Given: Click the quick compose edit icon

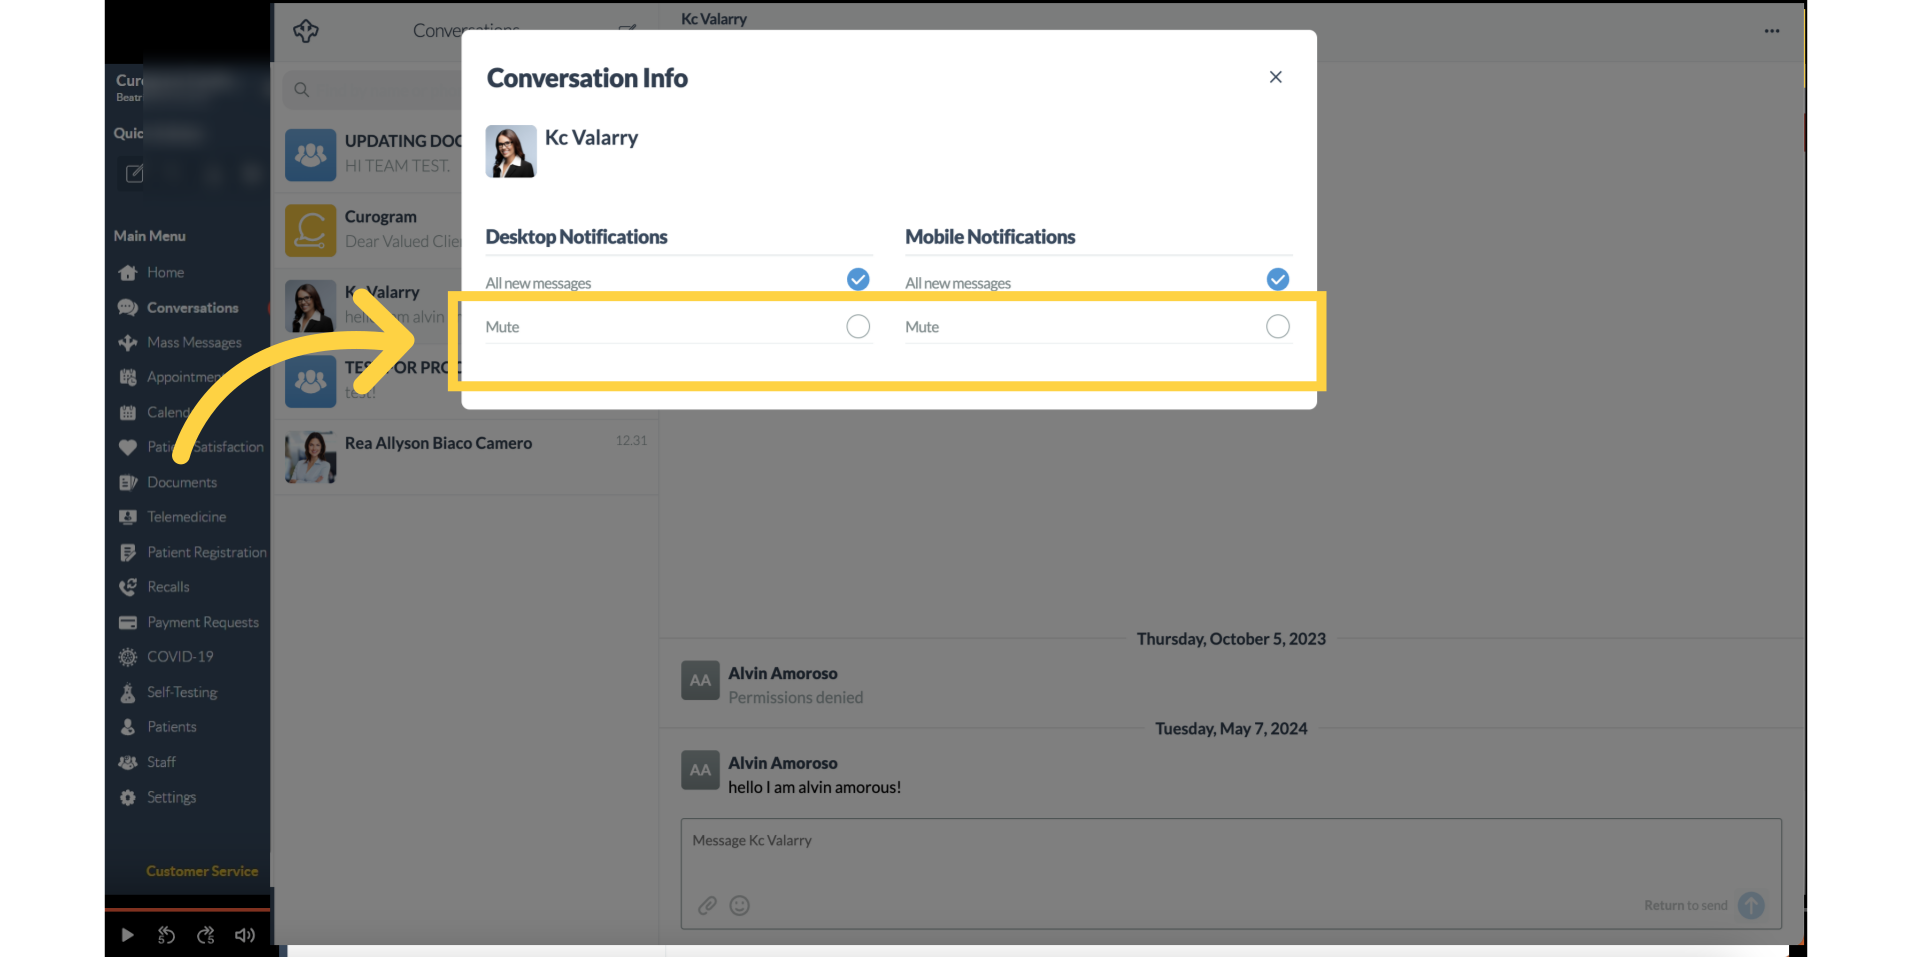Looking at the screenshot, I should [133, 174].
